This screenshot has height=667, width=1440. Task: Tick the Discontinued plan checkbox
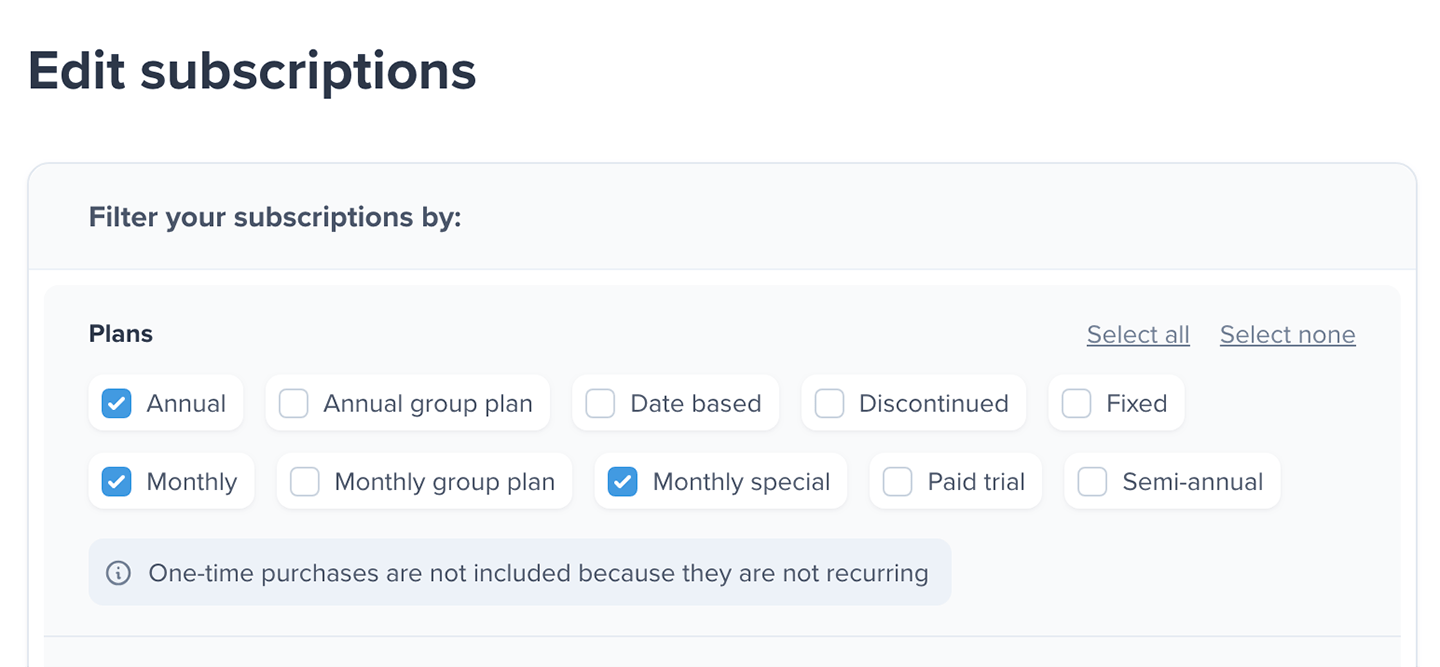[x=829, y=404]
